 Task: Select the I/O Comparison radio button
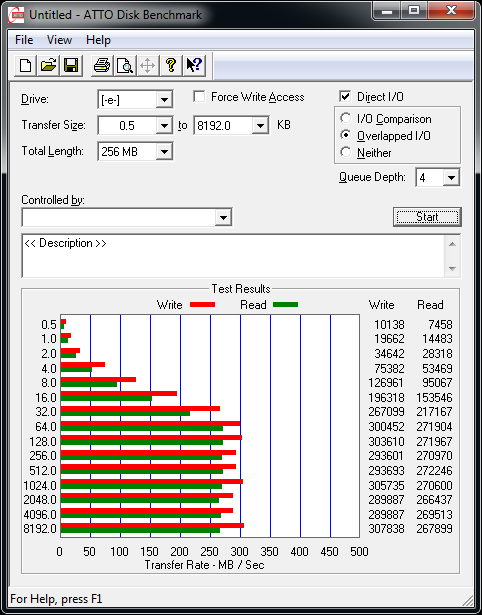pos(346,118)
